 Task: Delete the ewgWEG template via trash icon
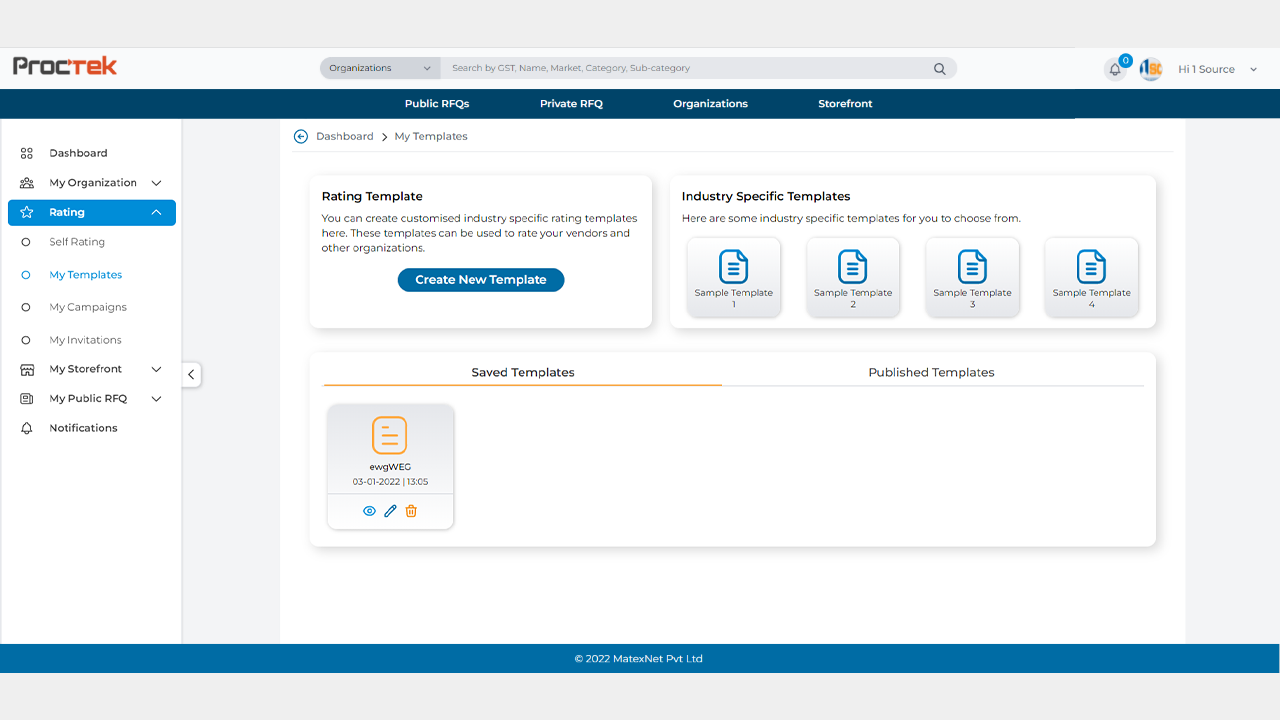tap(411, 511)
